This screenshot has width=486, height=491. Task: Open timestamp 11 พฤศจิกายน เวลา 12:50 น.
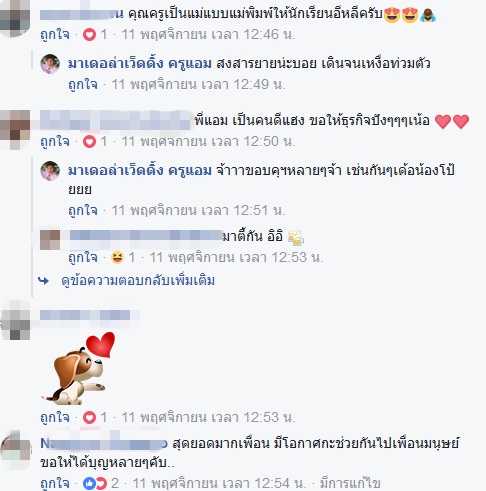(x=208, y=142)
